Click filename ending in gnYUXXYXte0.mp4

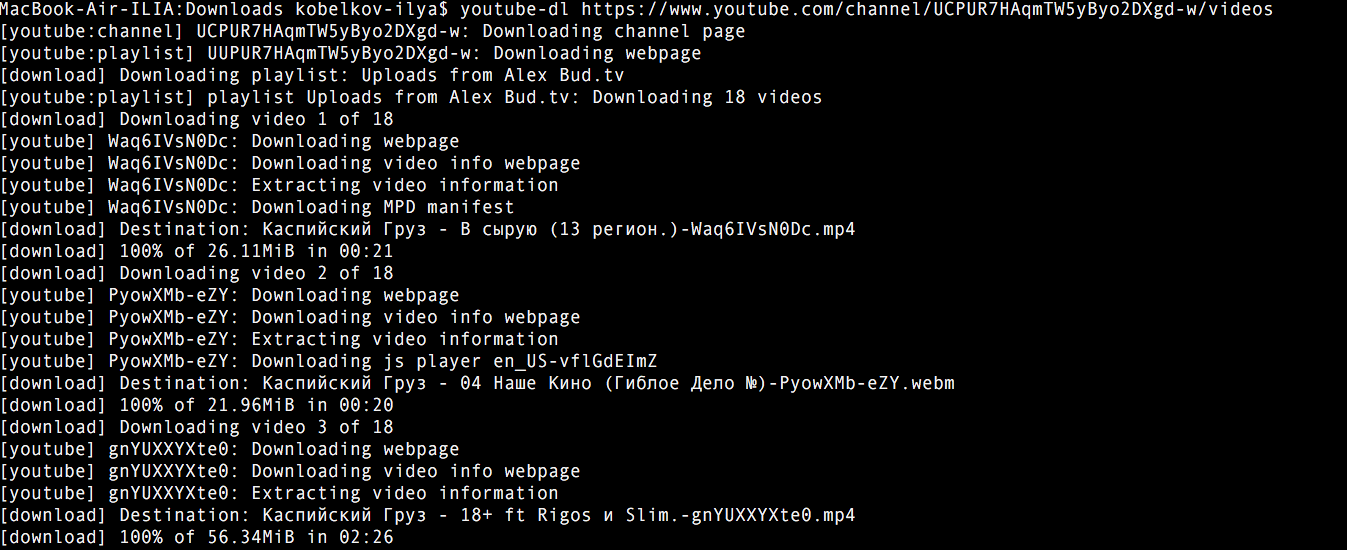(559, 515)
